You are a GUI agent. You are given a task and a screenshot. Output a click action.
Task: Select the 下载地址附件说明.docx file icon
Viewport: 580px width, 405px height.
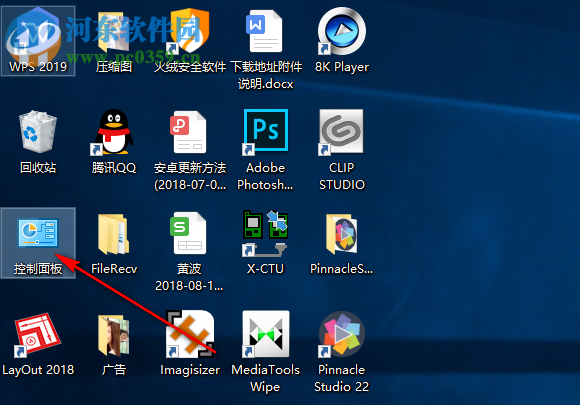(x=265, y=31)
